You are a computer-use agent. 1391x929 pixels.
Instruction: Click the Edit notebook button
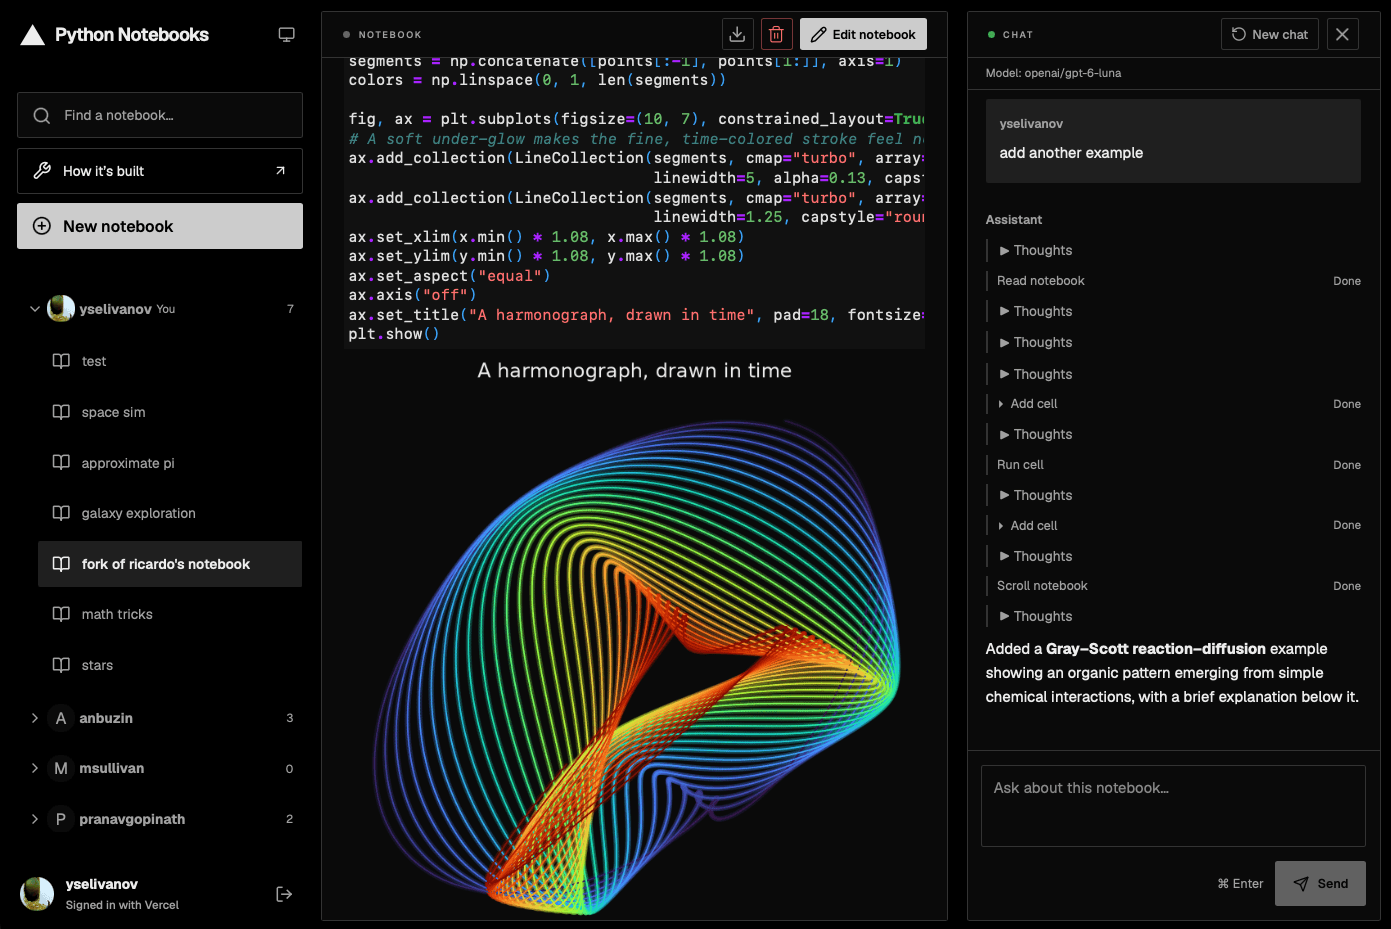pos(863,34)
